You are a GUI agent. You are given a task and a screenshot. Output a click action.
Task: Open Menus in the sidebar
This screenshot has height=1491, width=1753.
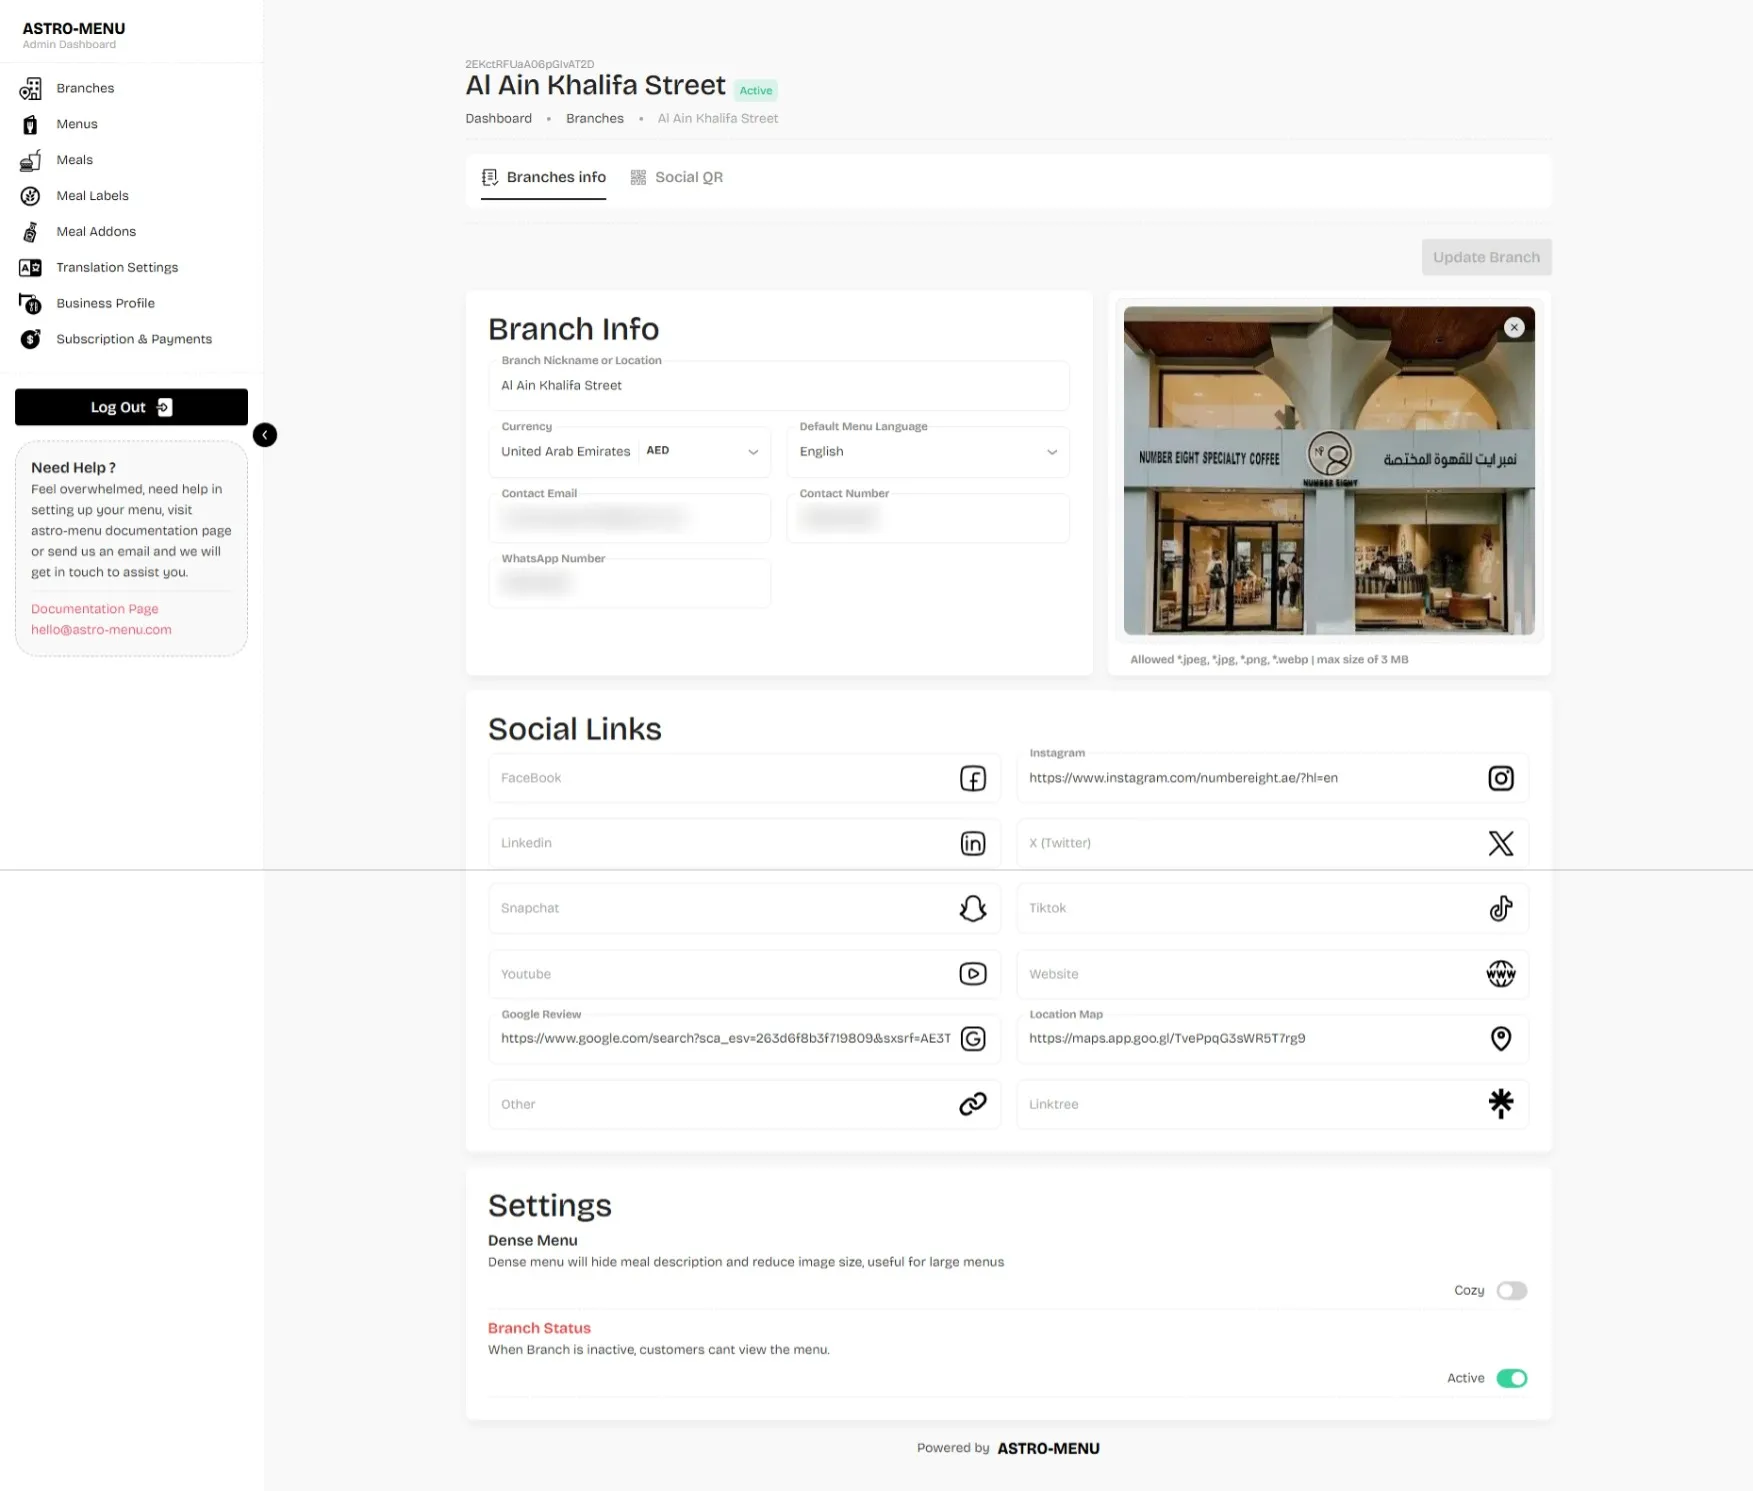[77, 124]
